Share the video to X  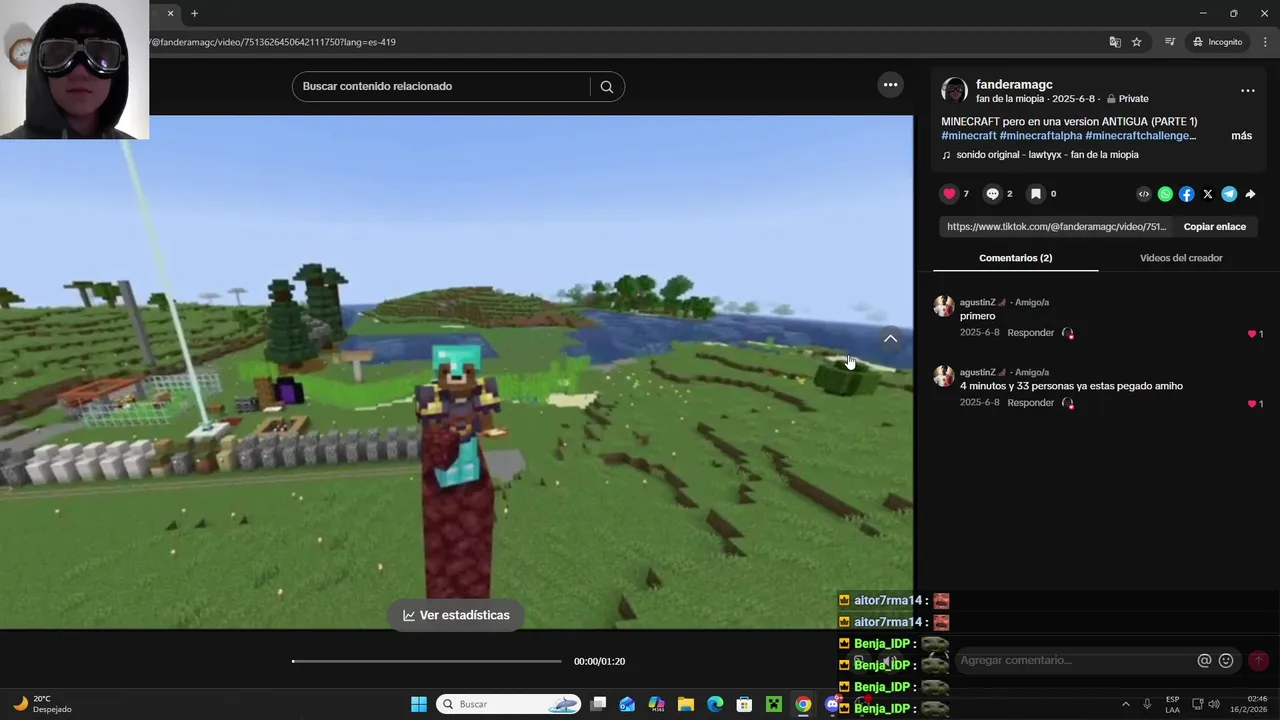[1208, 194]
